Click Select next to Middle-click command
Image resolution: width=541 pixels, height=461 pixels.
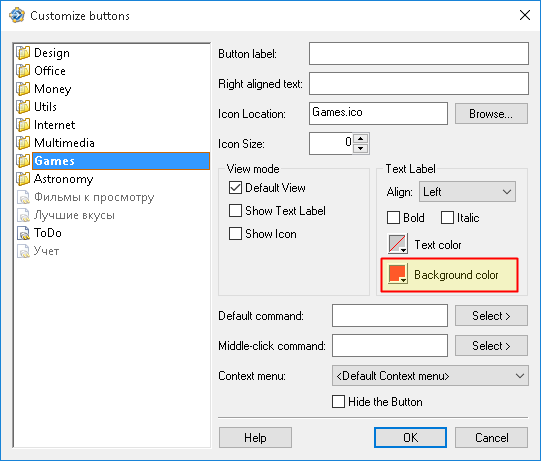click(491, 345)
